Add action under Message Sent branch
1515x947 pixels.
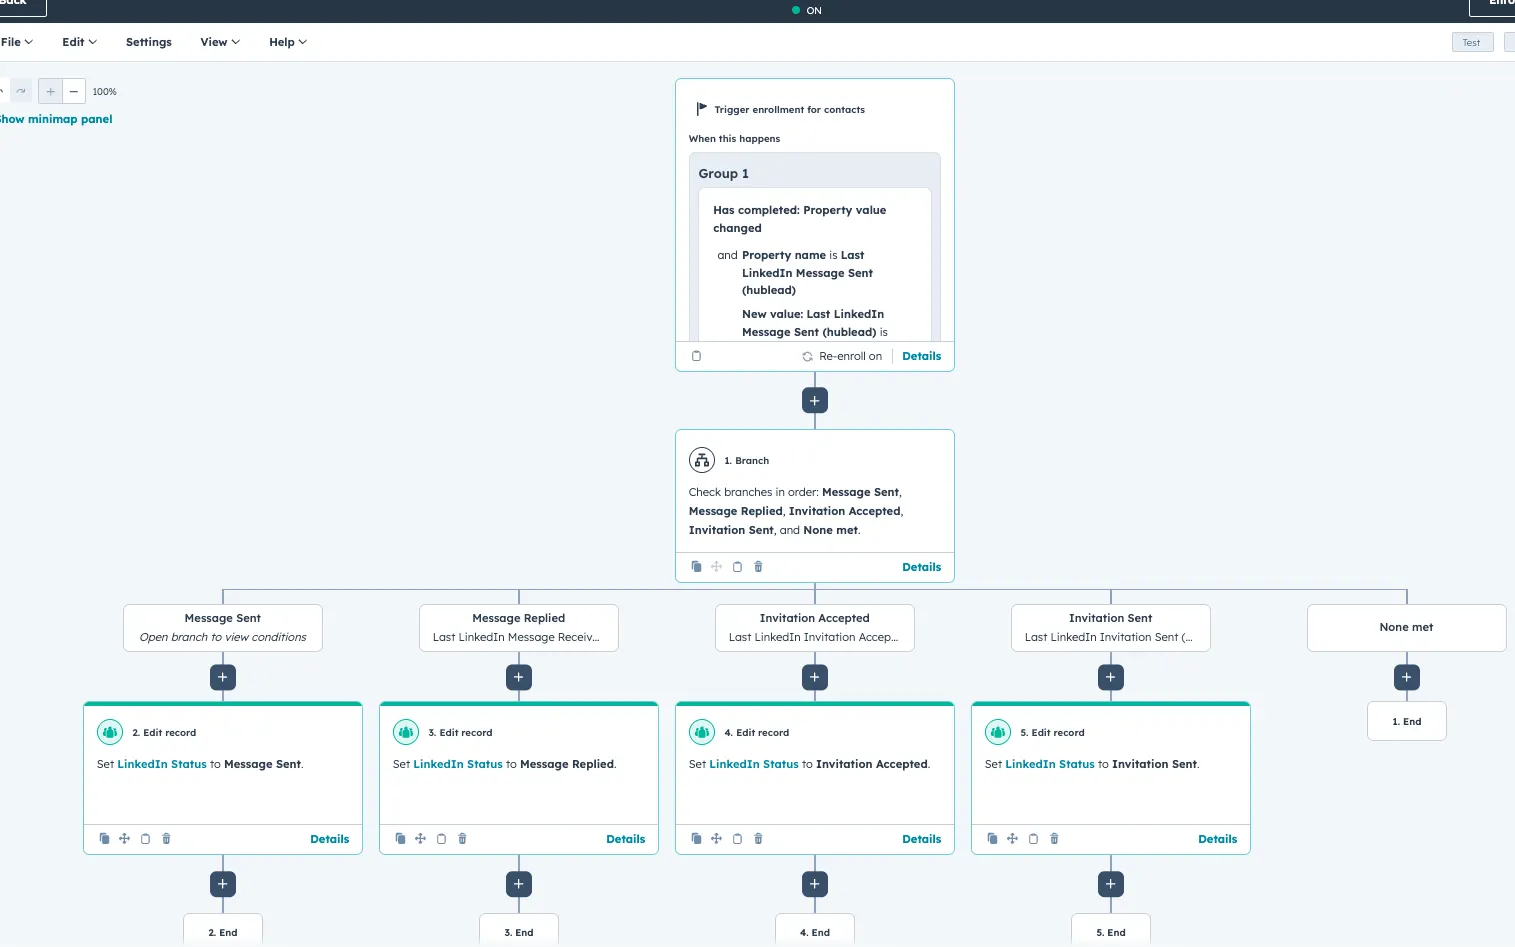tap(223, 677)
